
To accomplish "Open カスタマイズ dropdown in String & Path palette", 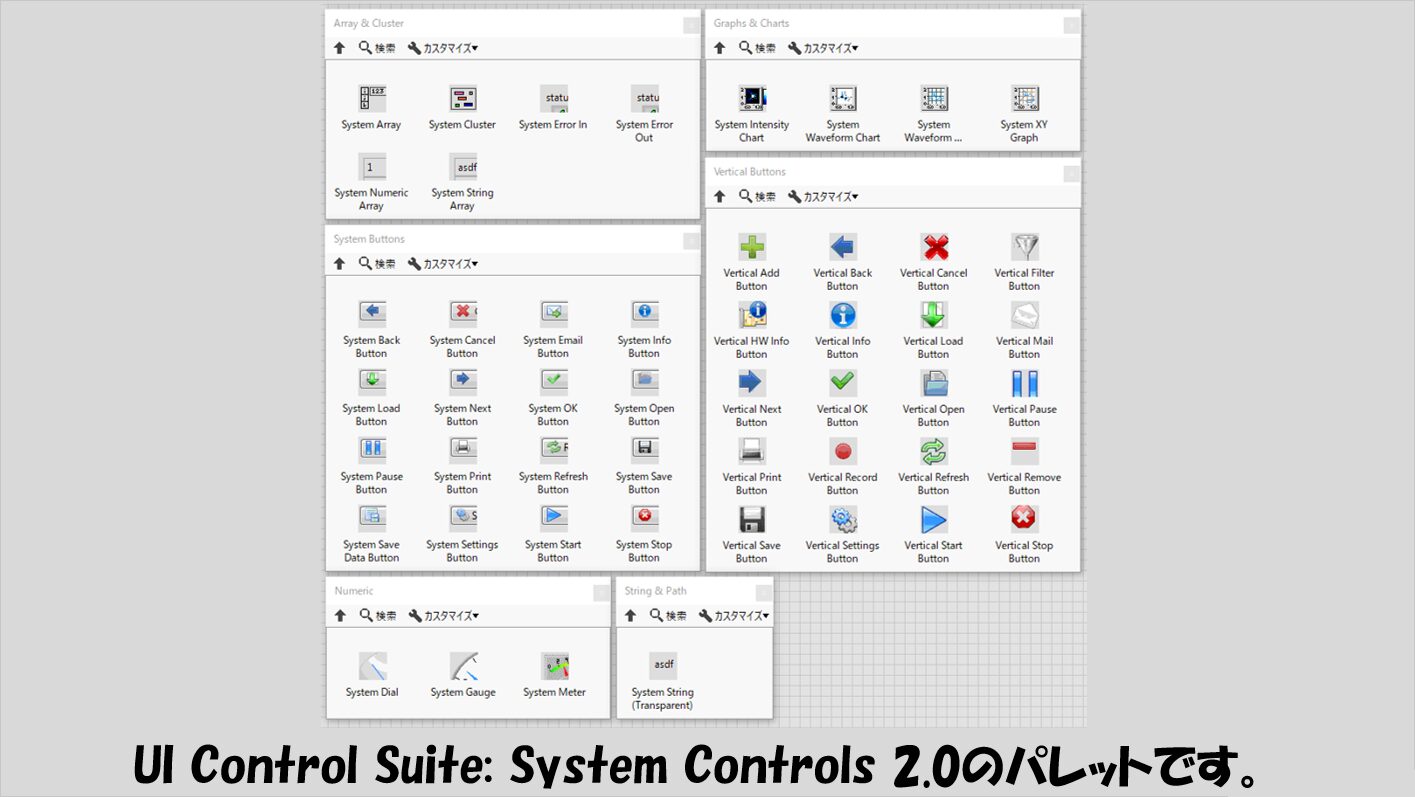I will click(734, 616).
